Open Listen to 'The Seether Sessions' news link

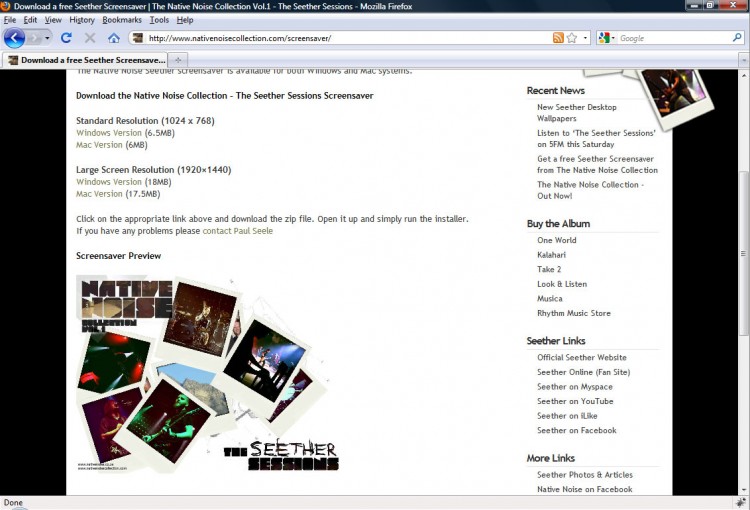[x=596, y=139]
